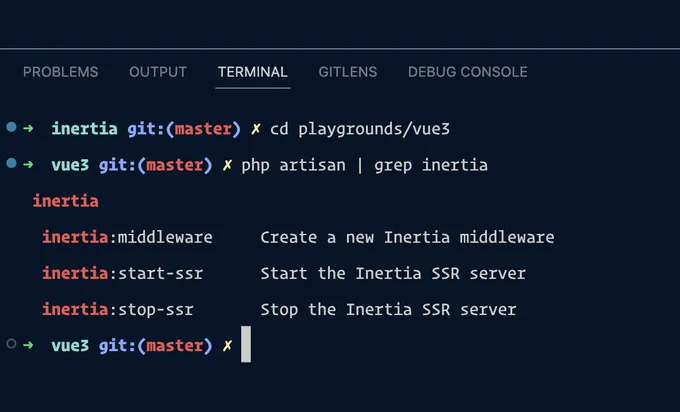The image size is (680, 412).
Task: Open the OUTPUT panel tab
Action: [x=158, y=72]
